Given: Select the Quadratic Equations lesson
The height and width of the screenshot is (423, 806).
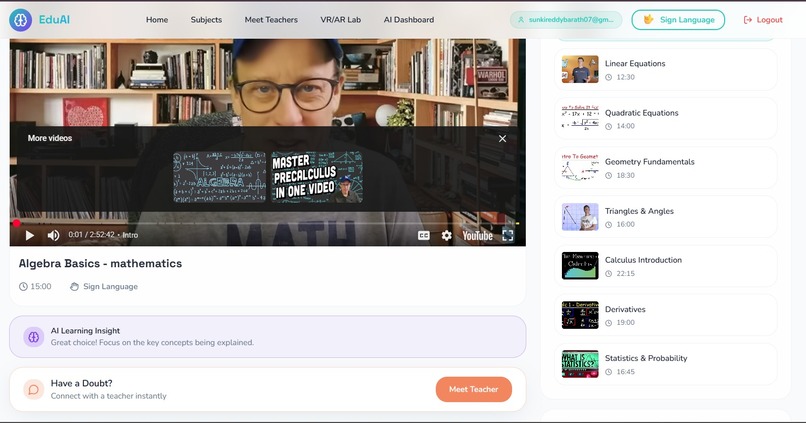Looking at the screenshot, I should [x=666, y=119].
